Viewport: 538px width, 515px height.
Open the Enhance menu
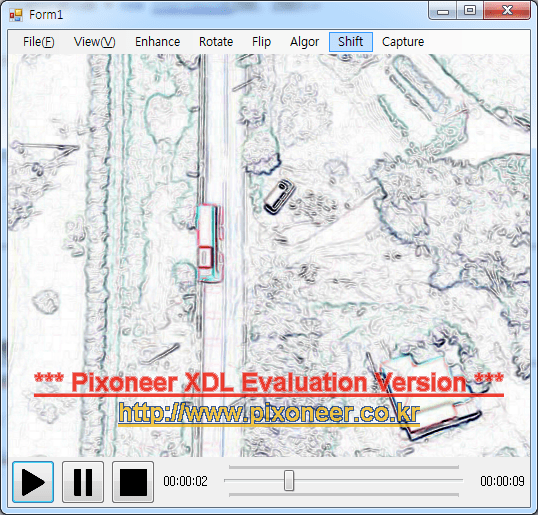pyautogui.click(x=157, y=42)
